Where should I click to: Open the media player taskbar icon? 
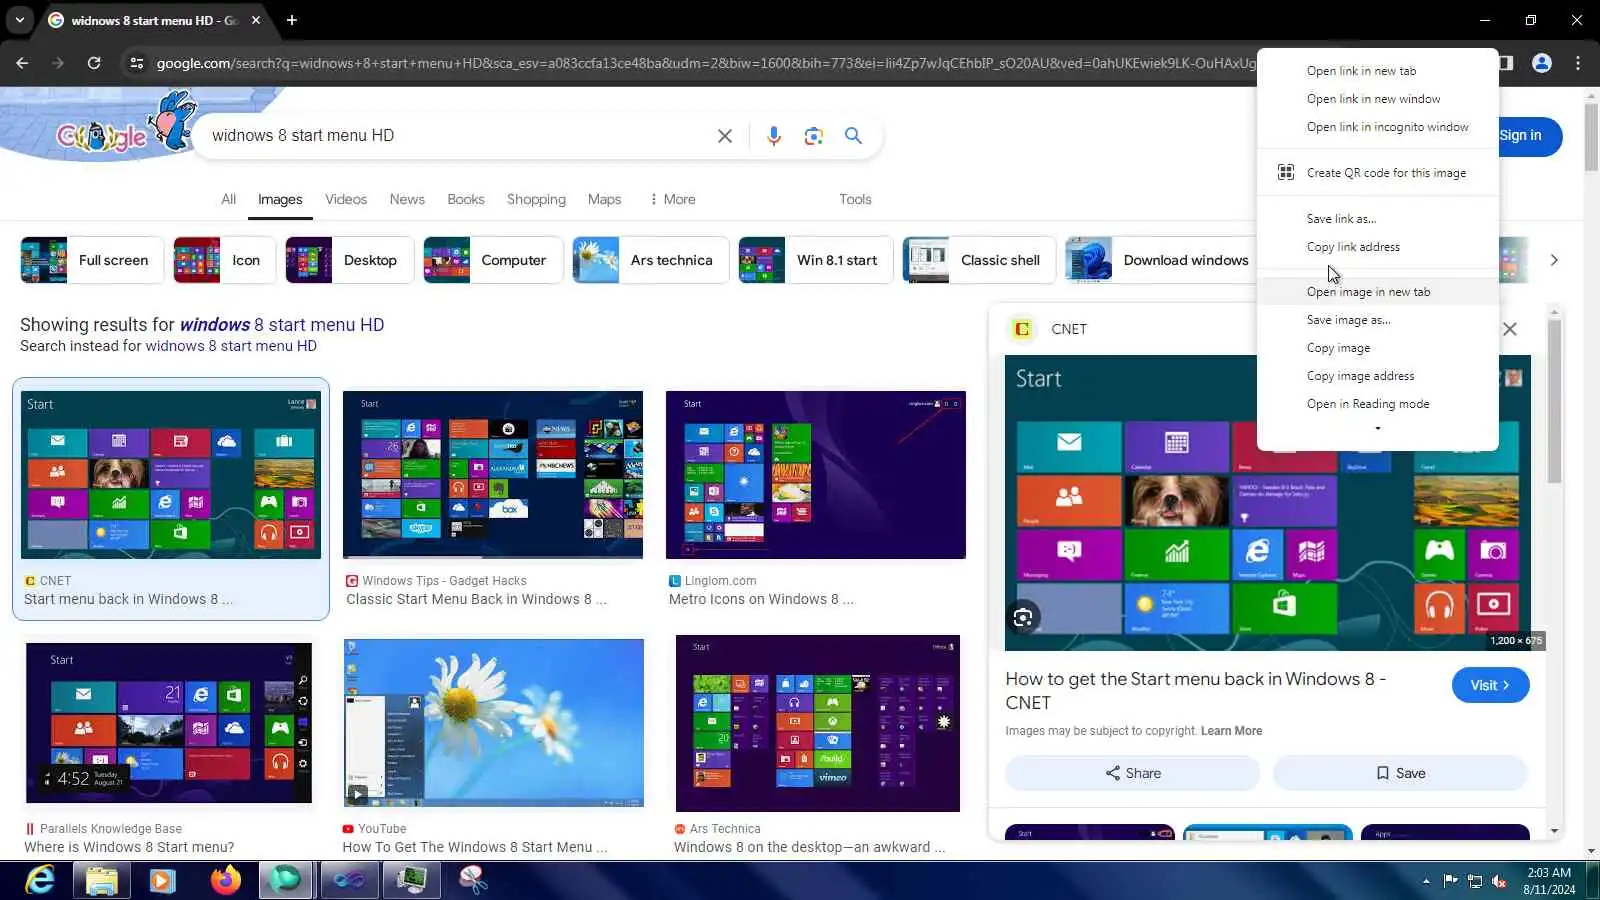(162, 880)
